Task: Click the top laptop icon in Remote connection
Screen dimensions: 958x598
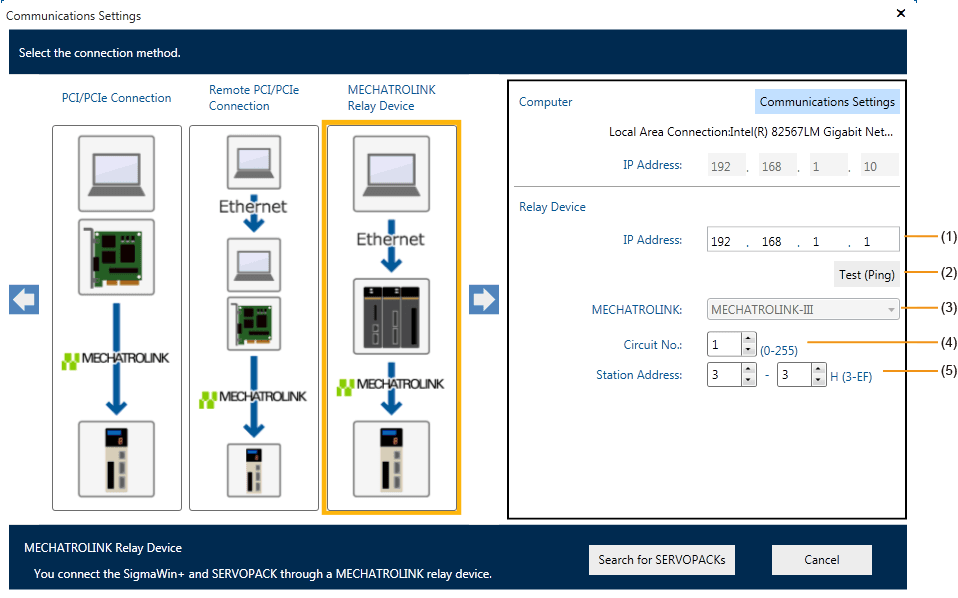Action: coord(253,160)
